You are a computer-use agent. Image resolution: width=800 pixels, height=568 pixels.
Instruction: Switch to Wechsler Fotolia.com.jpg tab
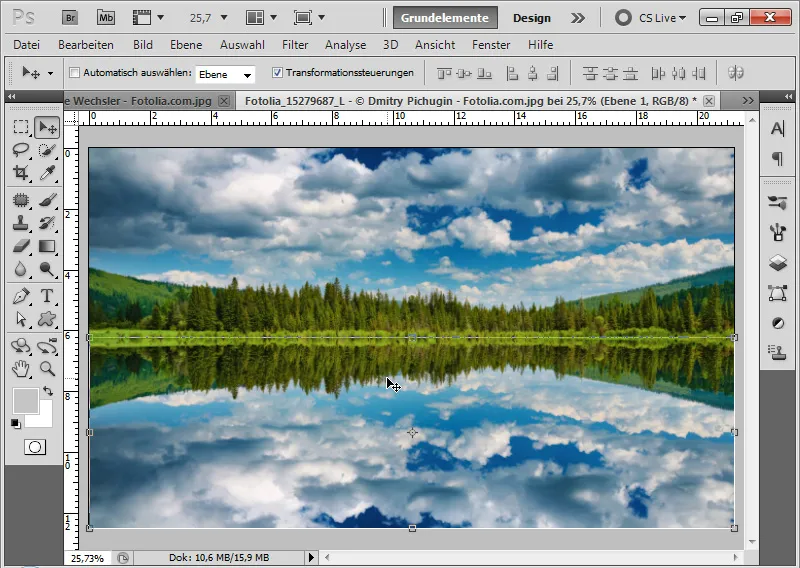point(139,101)
